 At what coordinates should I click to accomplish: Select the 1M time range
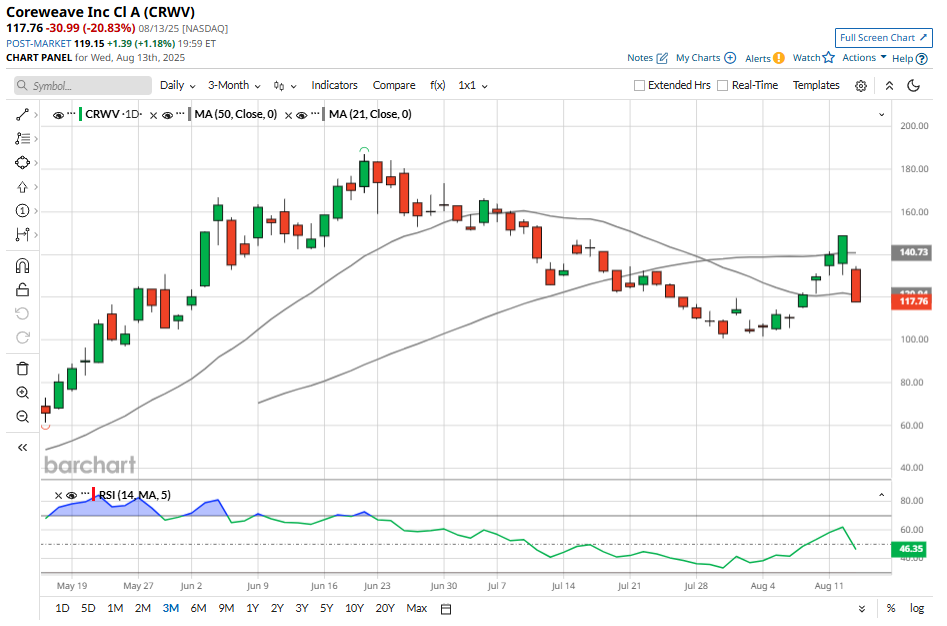(x=115, y=608)
